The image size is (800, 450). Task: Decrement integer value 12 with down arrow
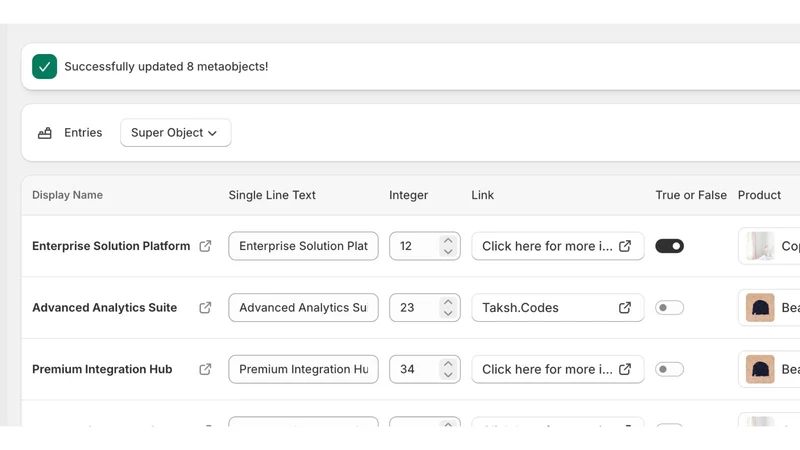pyautogui.click(x=448, y=252)
